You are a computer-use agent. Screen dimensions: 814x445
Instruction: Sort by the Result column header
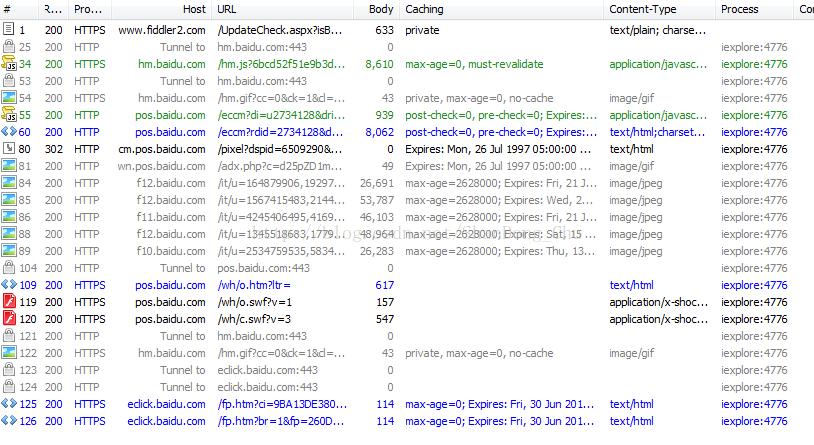pos(54,9)
